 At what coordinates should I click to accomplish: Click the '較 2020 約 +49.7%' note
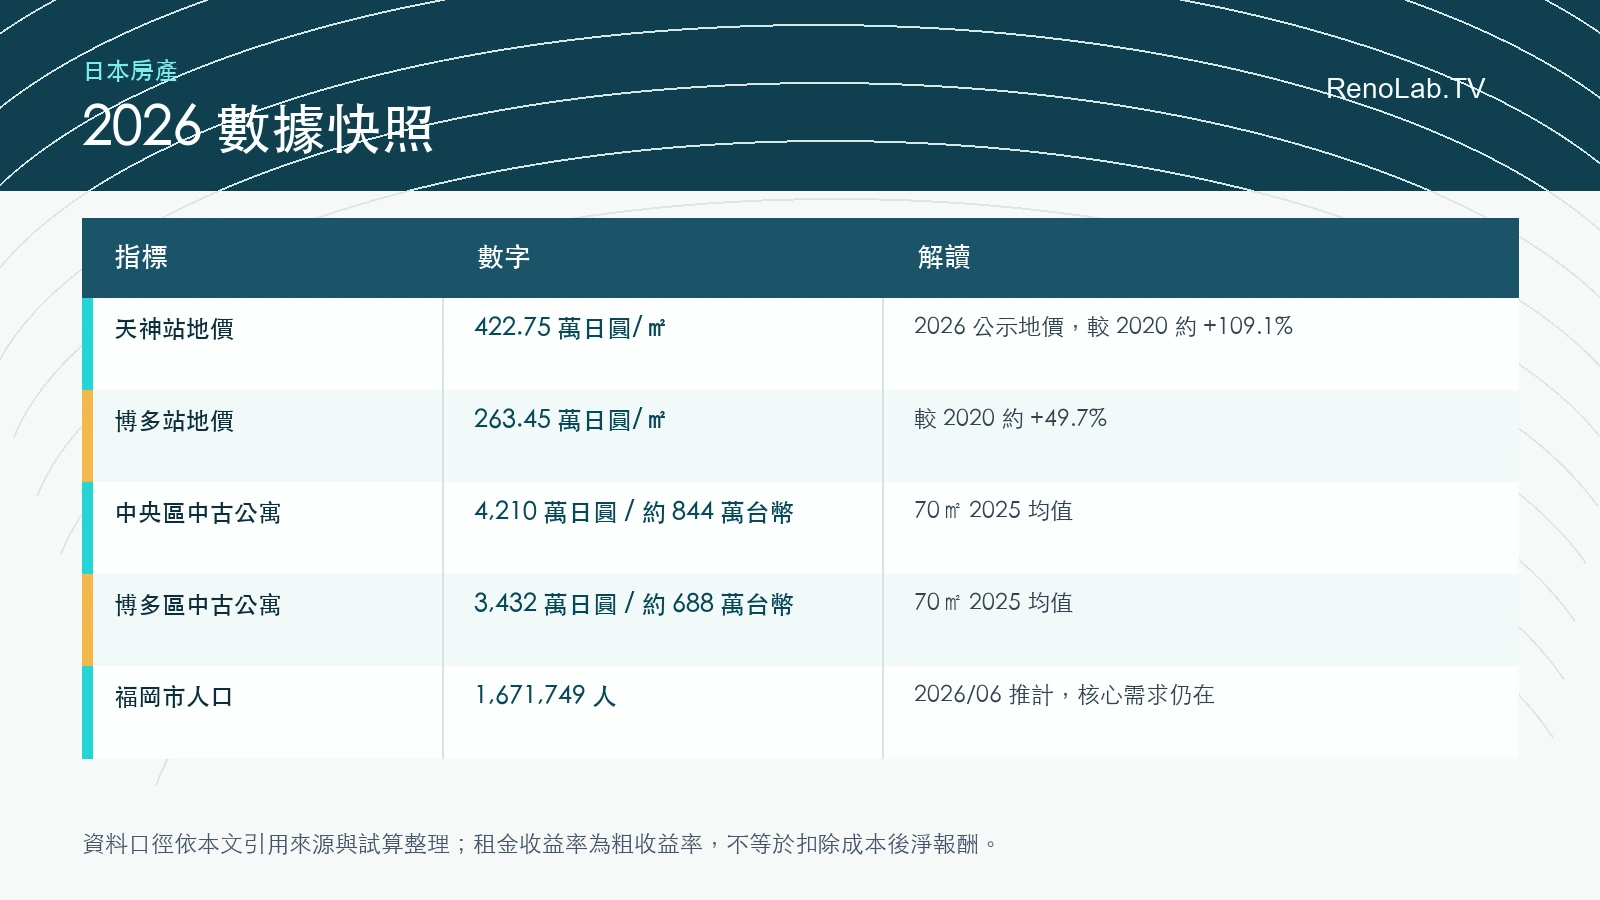tap(1010, 418)
